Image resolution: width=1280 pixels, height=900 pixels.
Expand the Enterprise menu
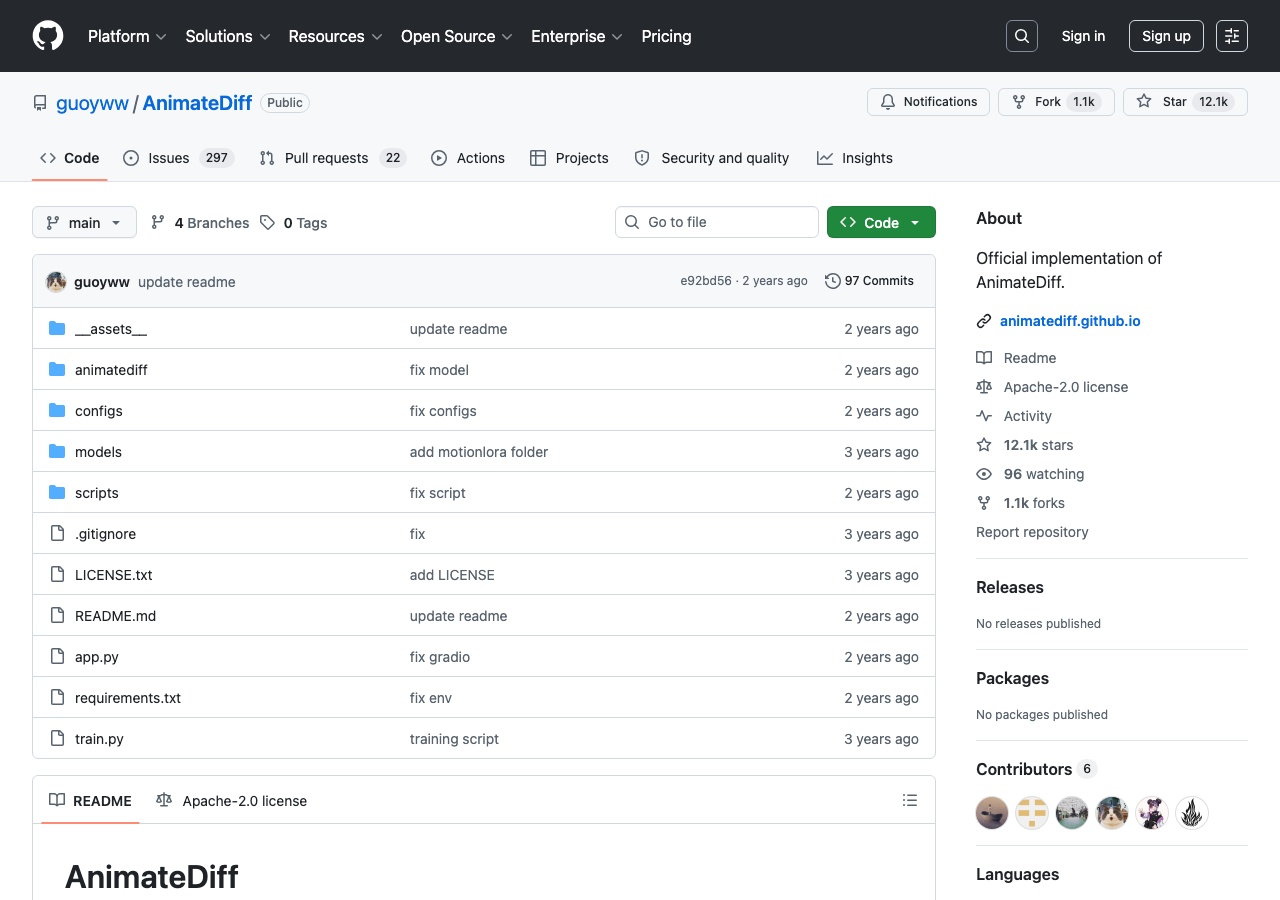pos(577,36)
